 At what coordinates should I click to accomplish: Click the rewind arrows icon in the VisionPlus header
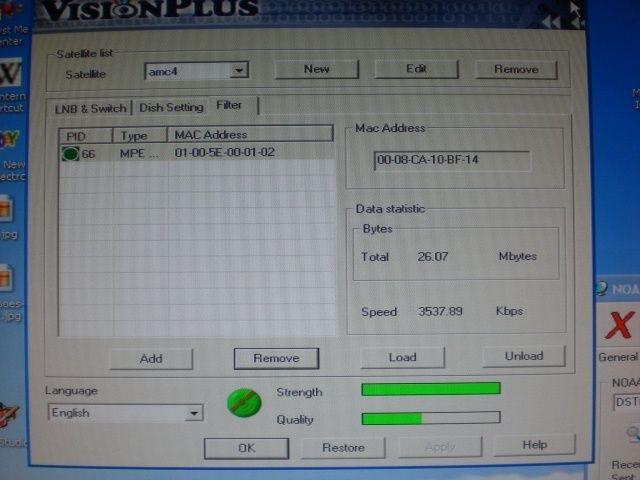551,22
